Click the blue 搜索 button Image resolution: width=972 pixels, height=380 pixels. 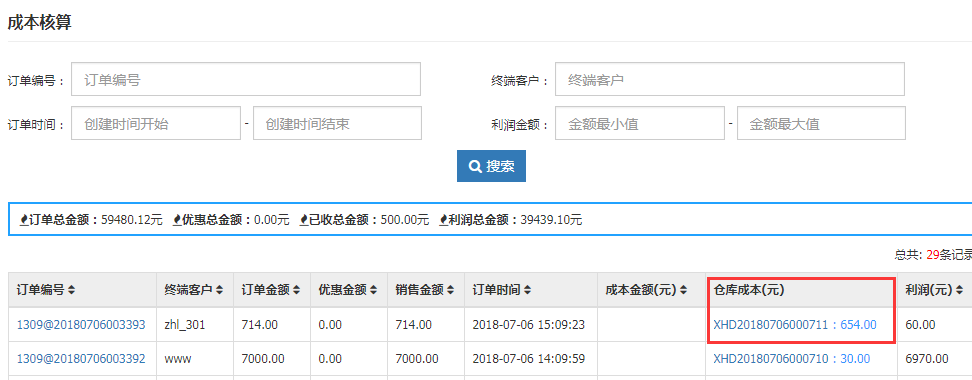[x=492, y=166]
